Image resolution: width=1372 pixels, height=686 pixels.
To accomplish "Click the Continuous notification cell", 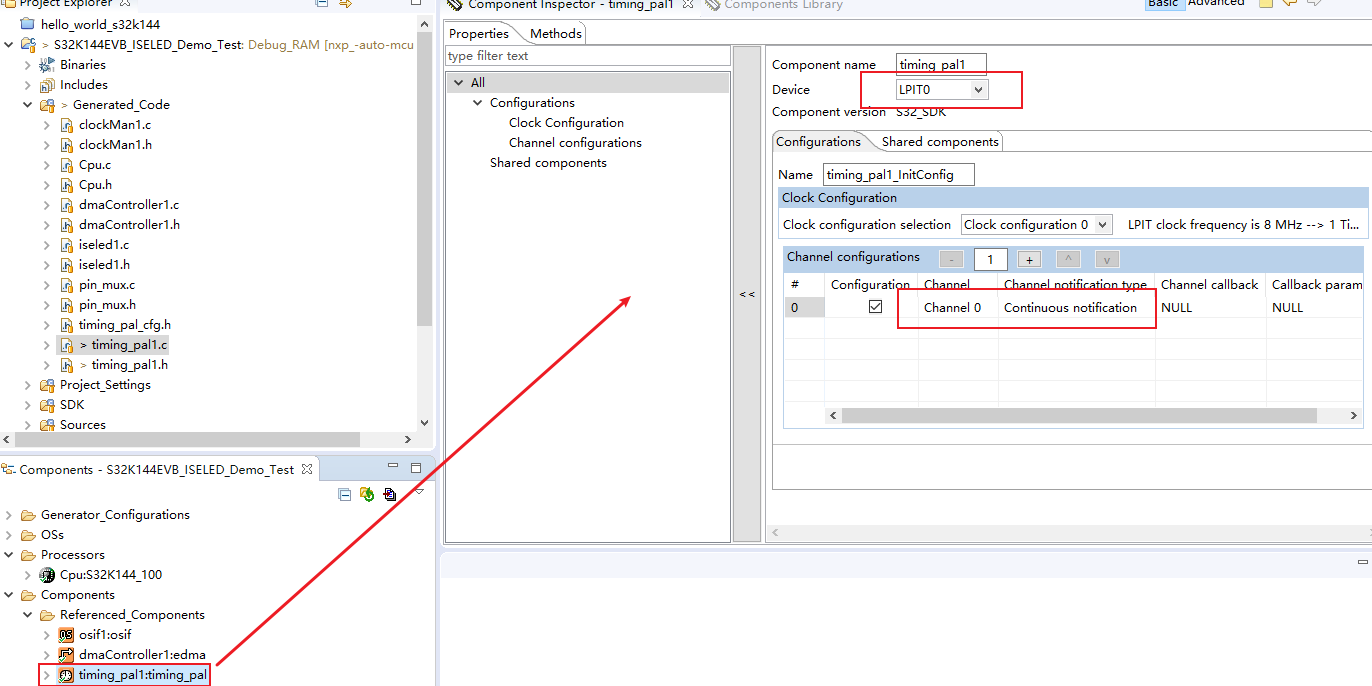I will point(1077,308).
